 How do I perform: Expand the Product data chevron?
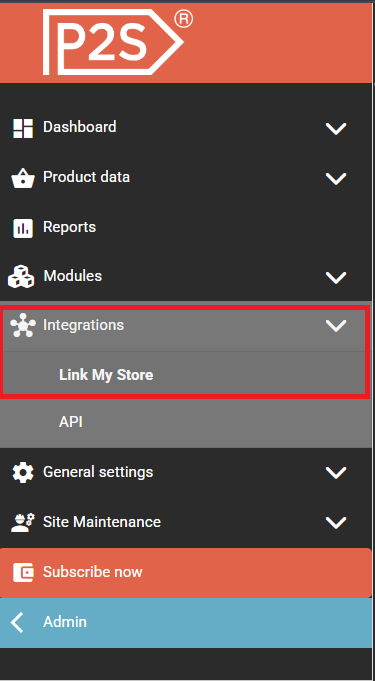coord(336,179)
